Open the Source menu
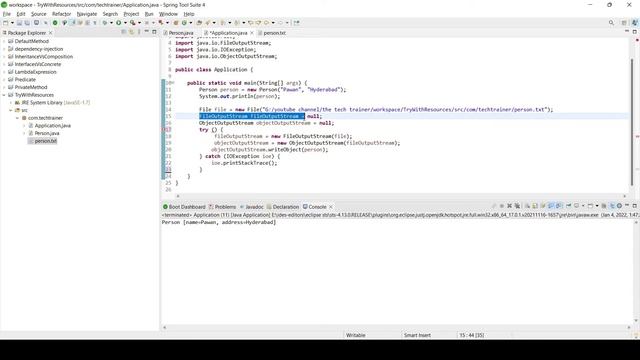Screen dimensions: 640x360 coord(39,14)
